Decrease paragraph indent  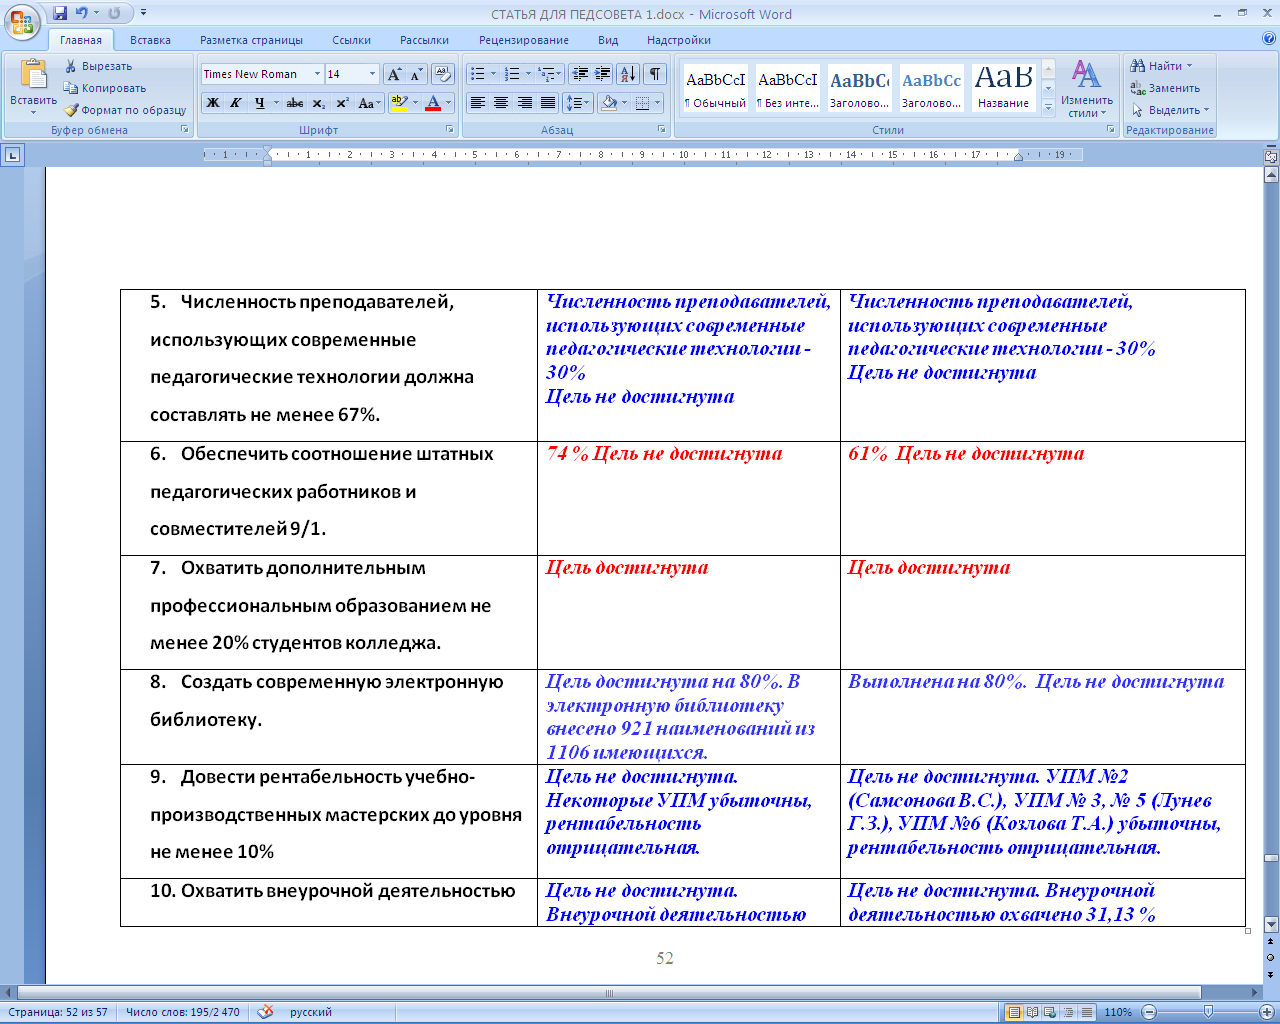[580, 75]
